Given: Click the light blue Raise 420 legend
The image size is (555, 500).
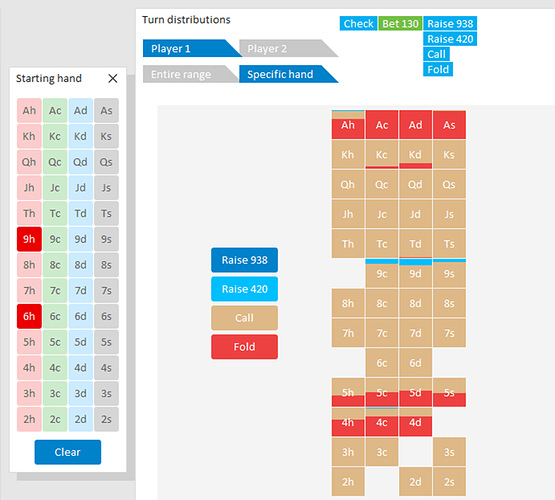Looking at the screenshot, I should [245, 289].
